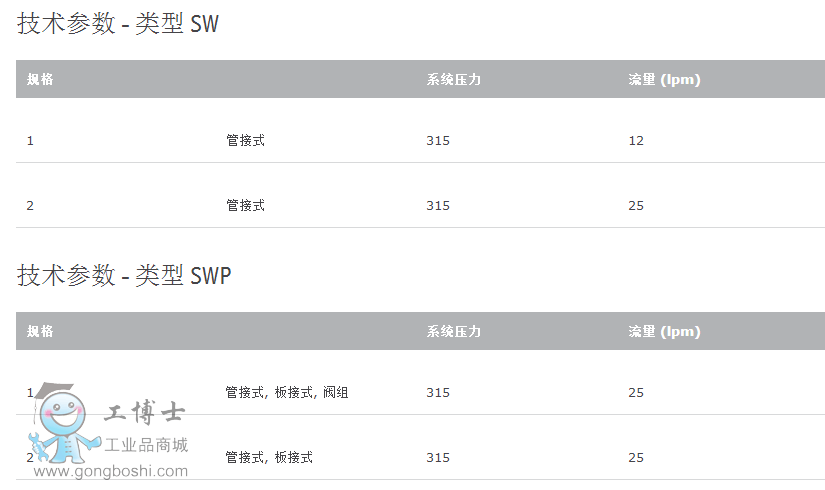Select the 规格 header in SWP table
This screenshot has width=825, height=490.
point(40,331)
